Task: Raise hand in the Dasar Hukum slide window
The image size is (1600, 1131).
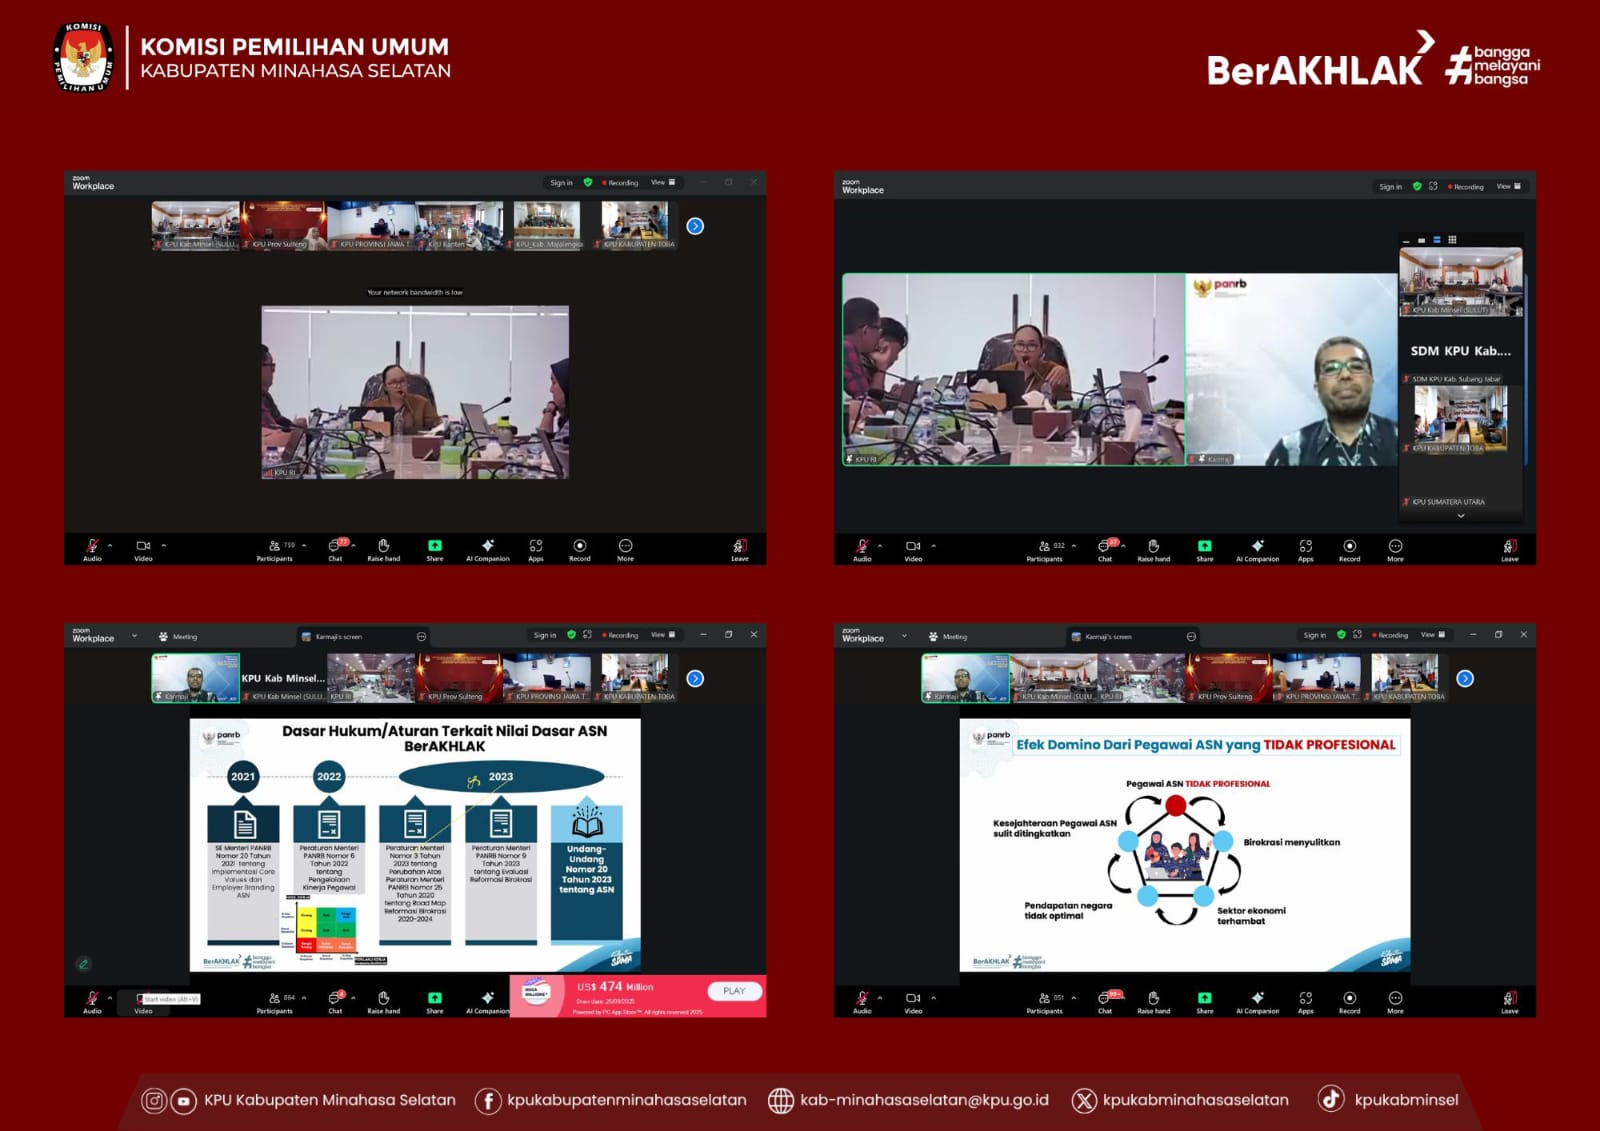Action: click(383, 1000)
